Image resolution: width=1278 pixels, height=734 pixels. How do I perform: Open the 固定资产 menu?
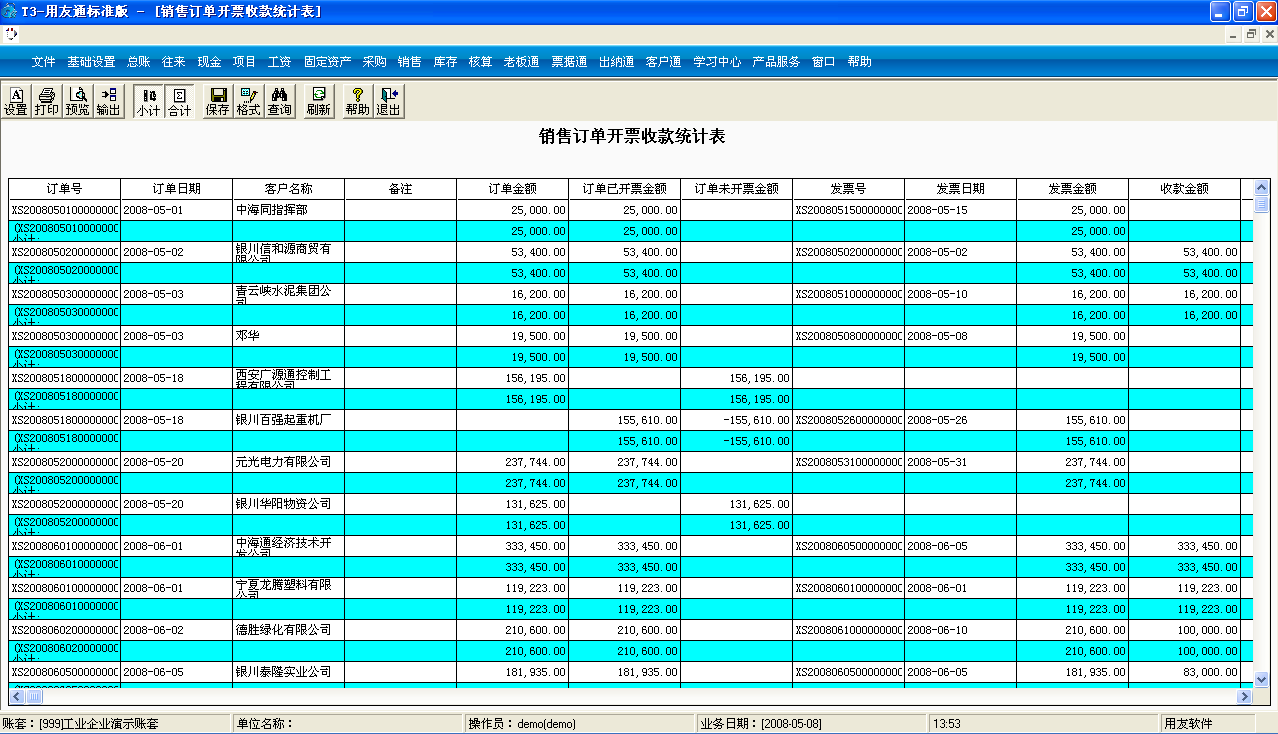pos(327,62)
